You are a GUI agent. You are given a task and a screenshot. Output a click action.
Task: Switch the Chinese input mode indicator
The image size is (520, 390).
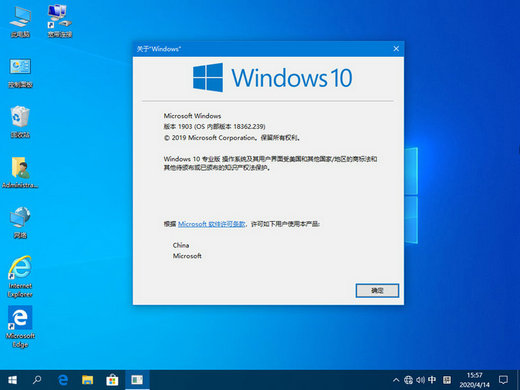tap(432, 380)
